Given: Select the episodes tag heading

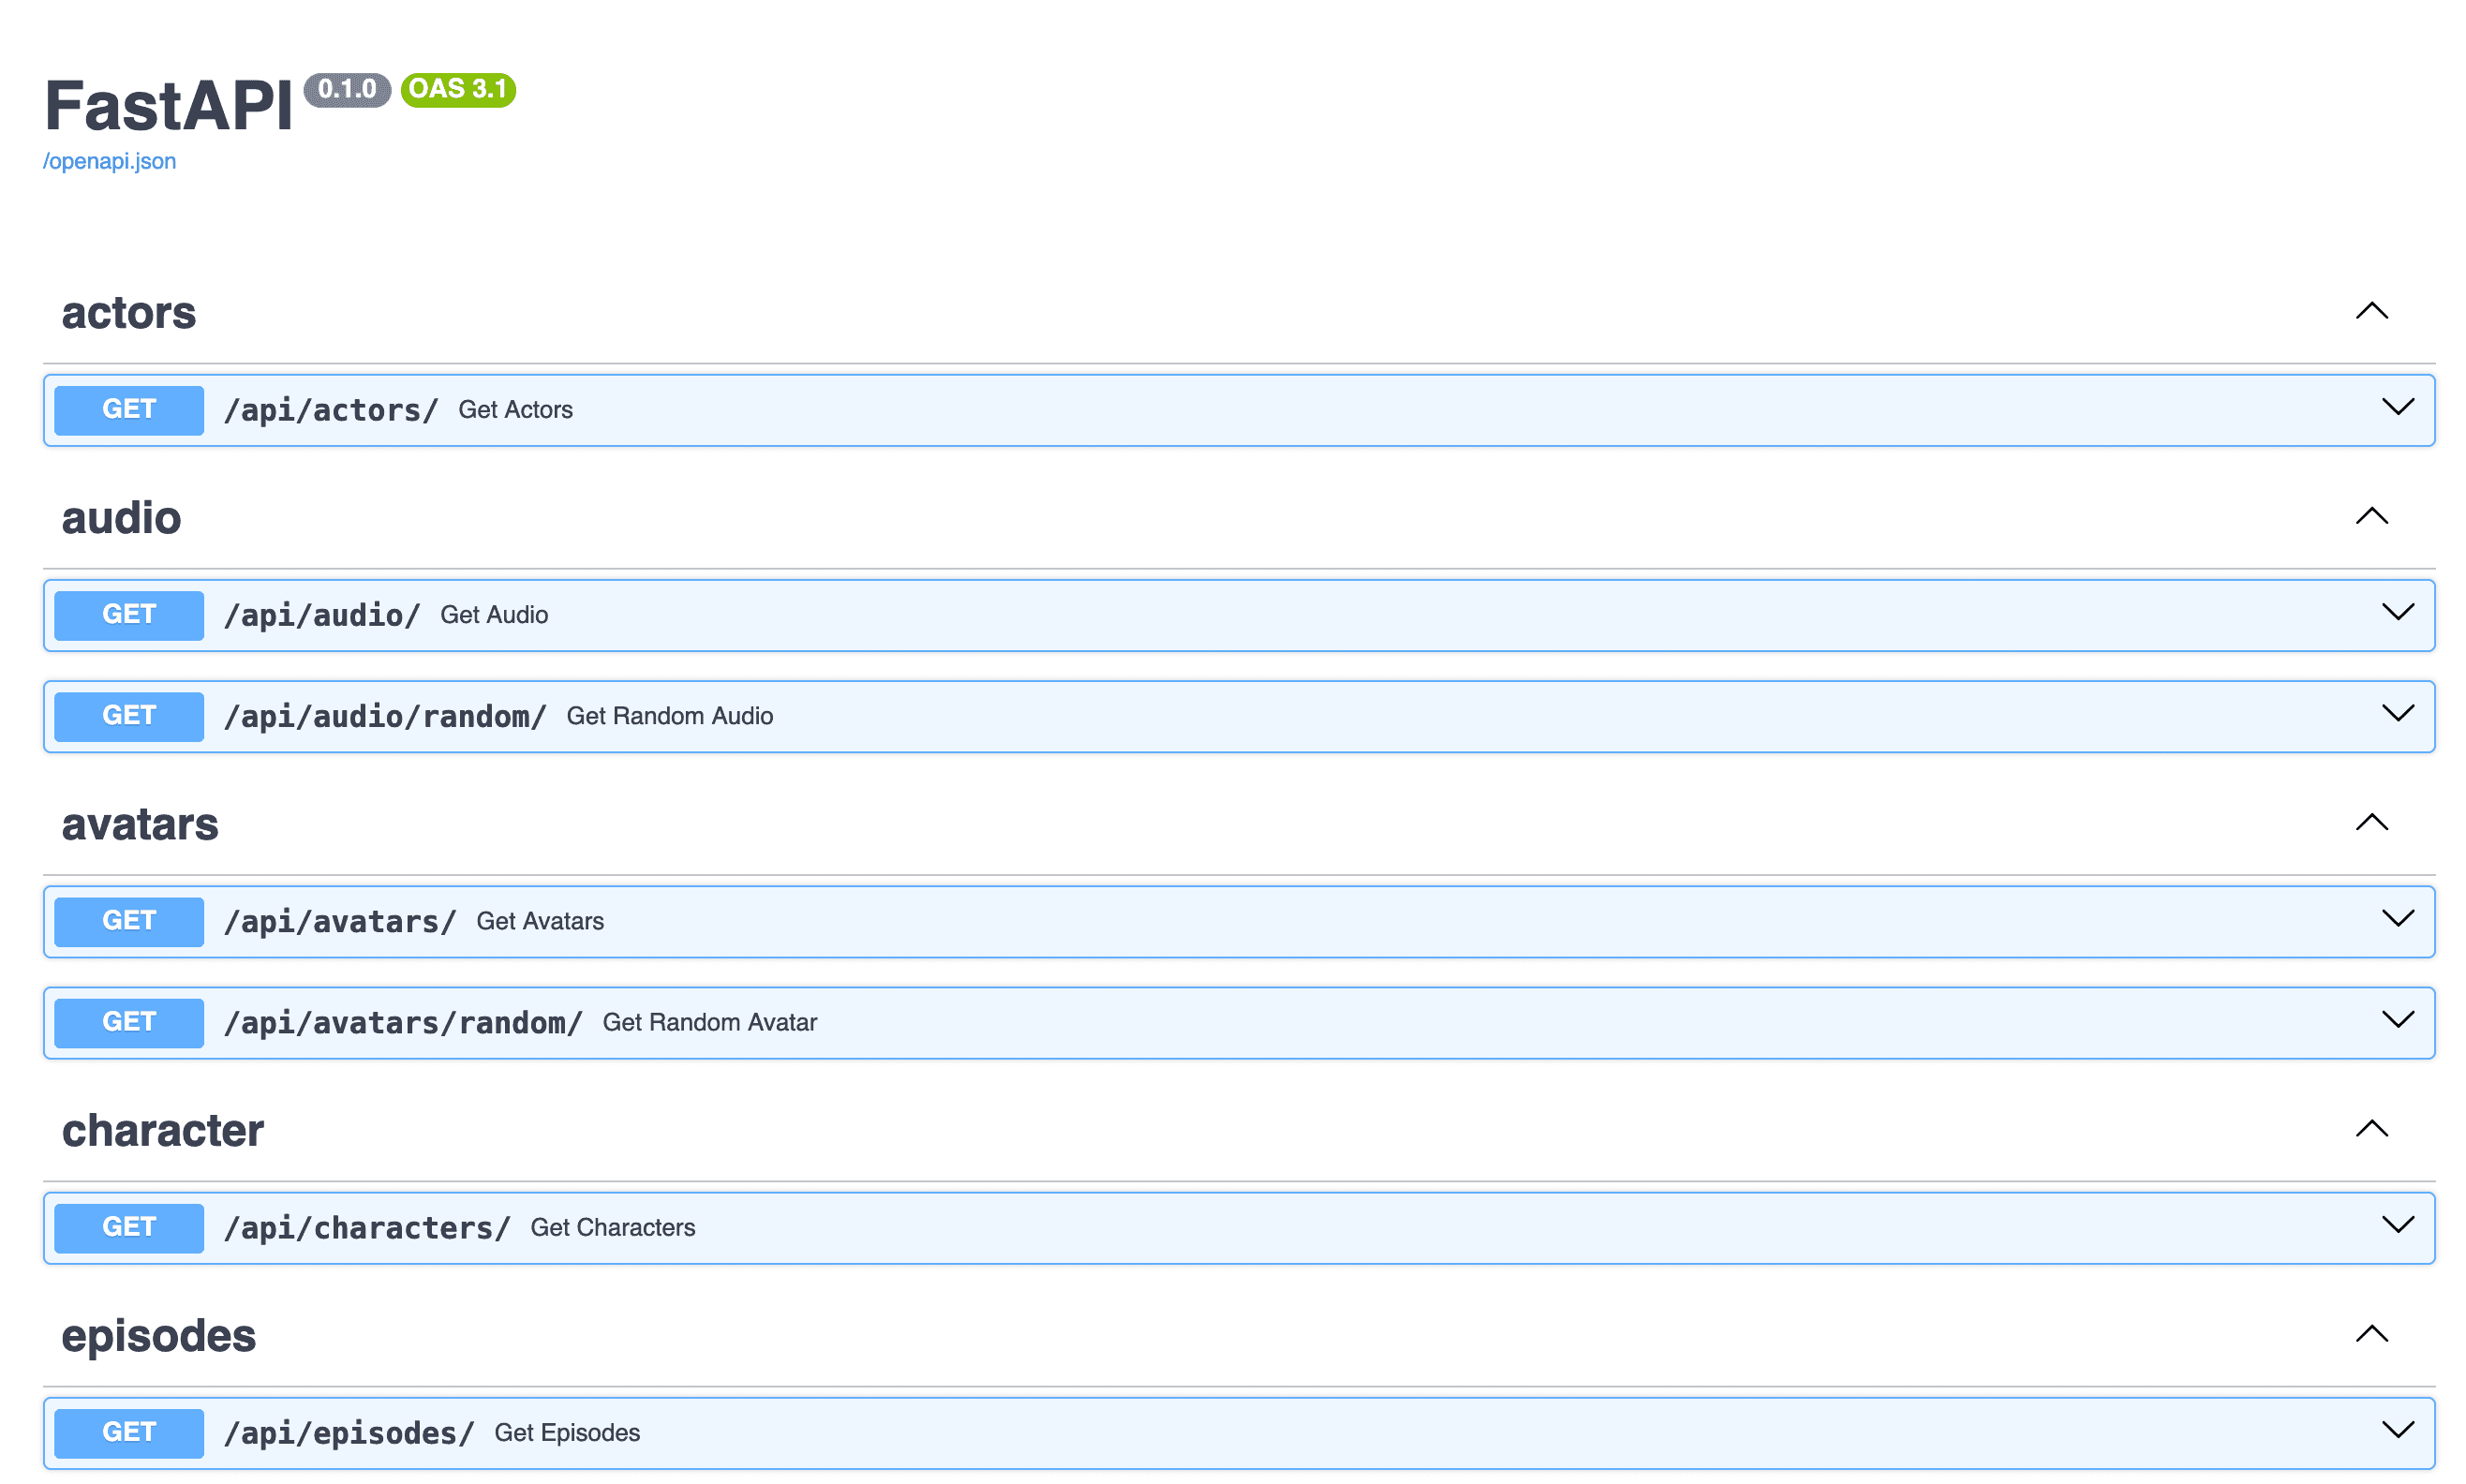Looking at the screenshot, I should pyautogui.click(x=159, y=1336).
